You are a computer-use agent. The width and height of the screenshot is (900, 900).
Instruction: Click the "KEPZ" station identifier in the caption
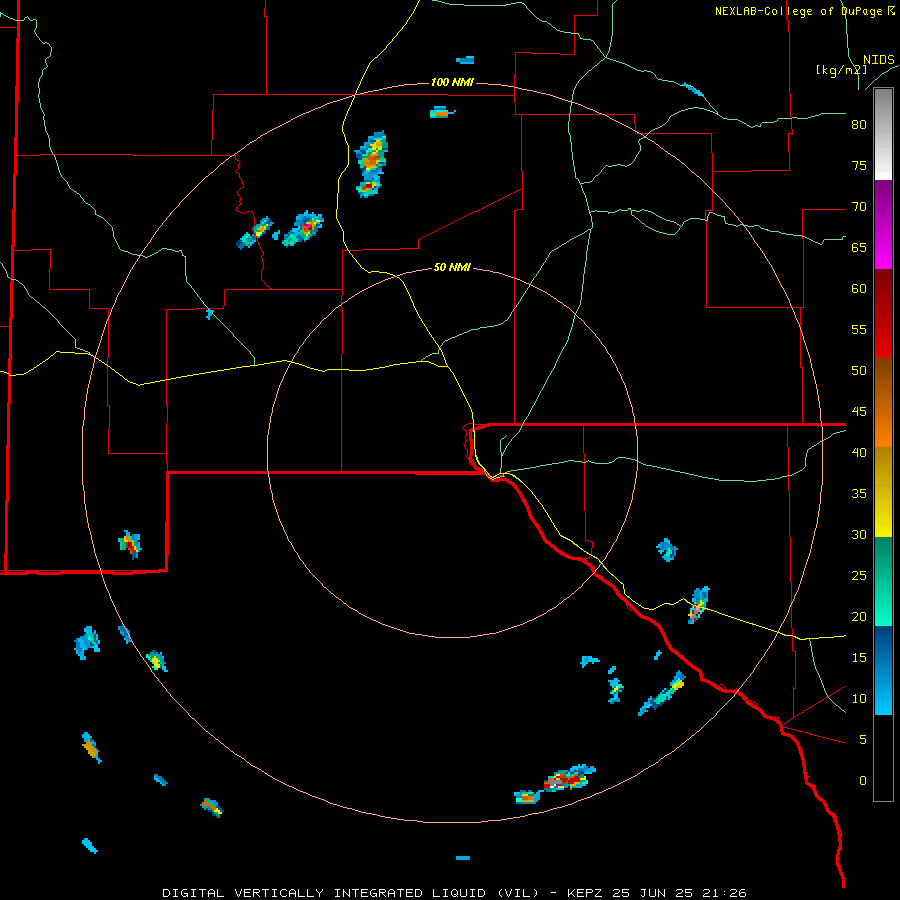(586, 893)
